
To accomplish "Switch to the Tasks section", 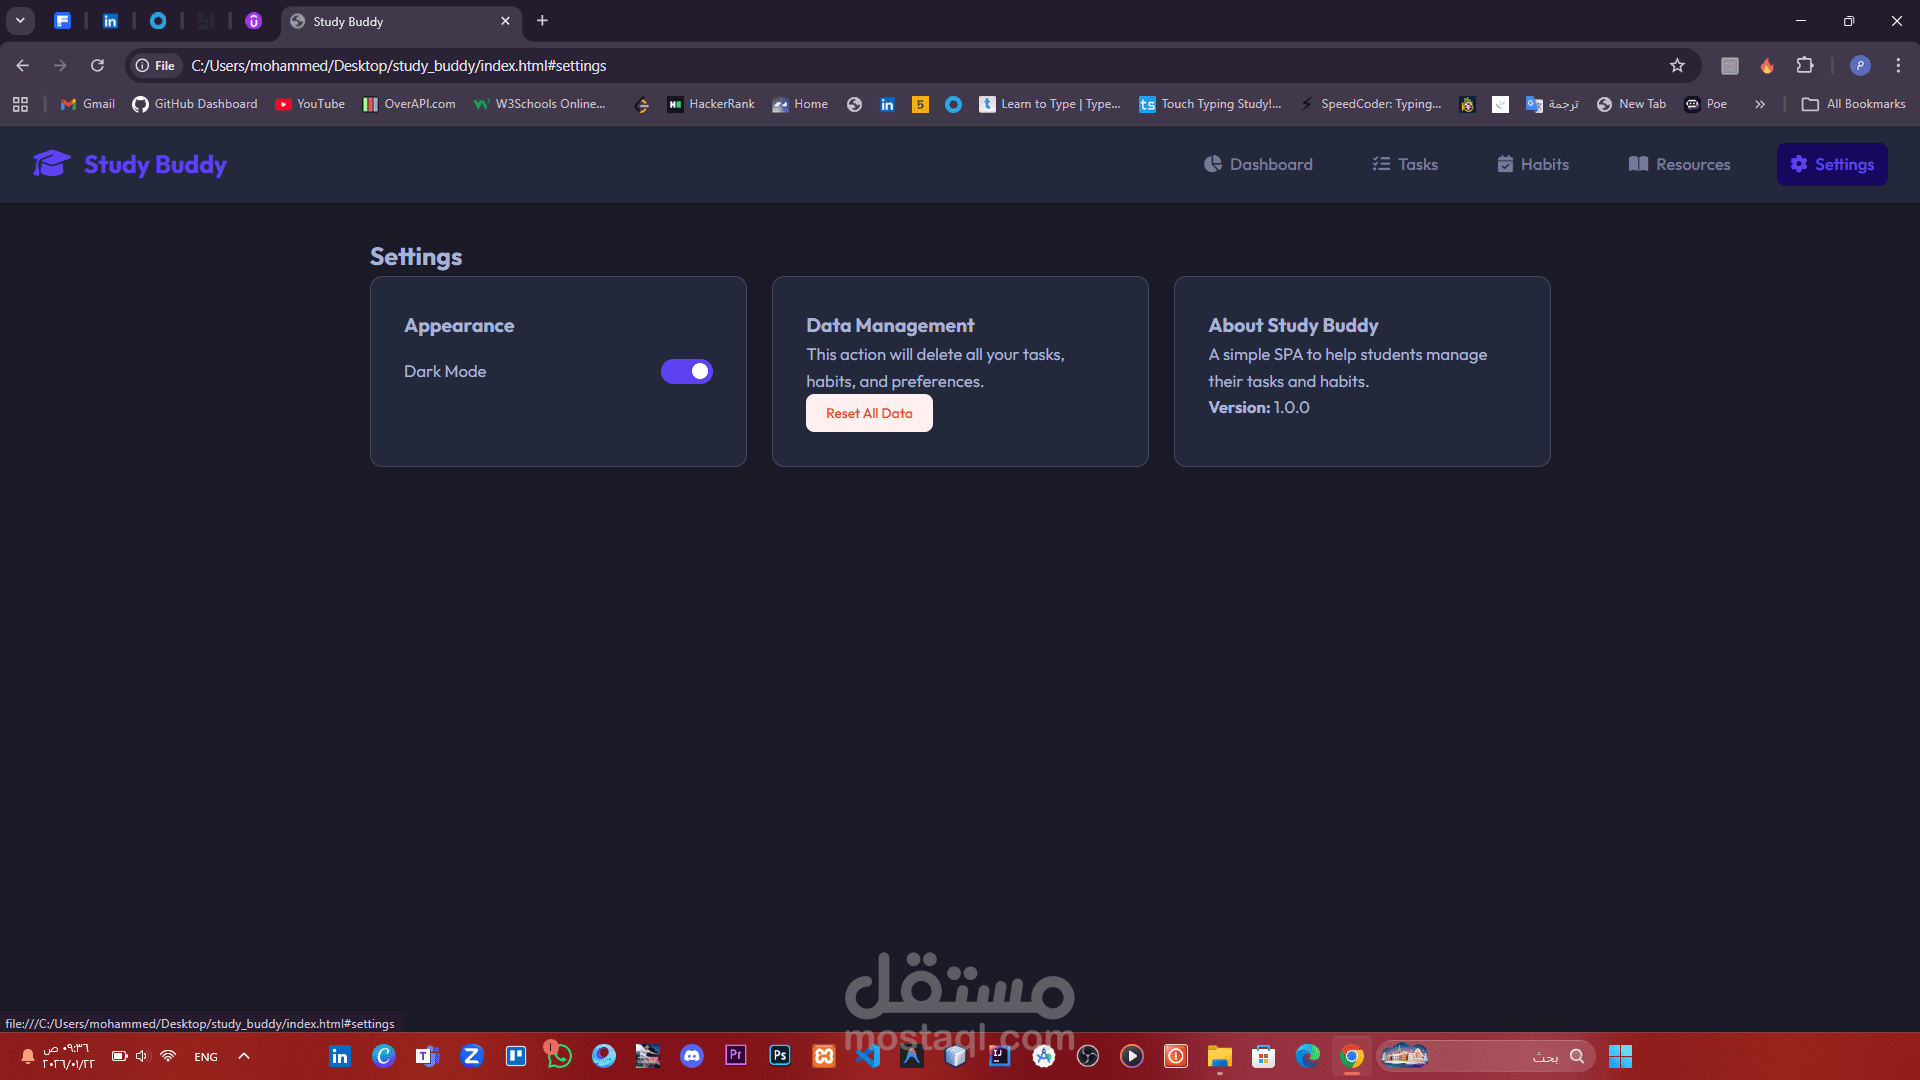I will point(1405,164).
